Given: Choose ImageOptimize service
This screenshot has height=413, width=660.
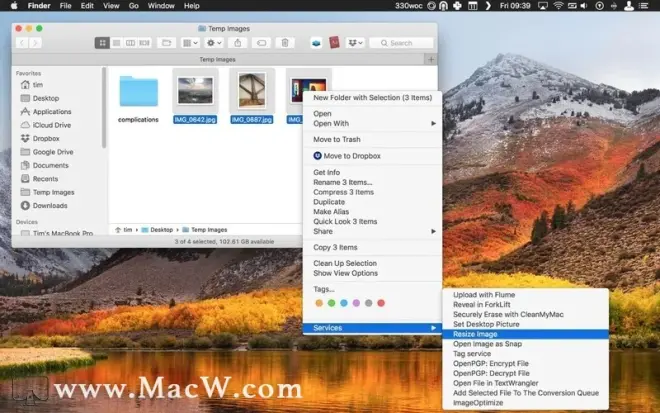Looking at the screenshot, I should (525, 403).
